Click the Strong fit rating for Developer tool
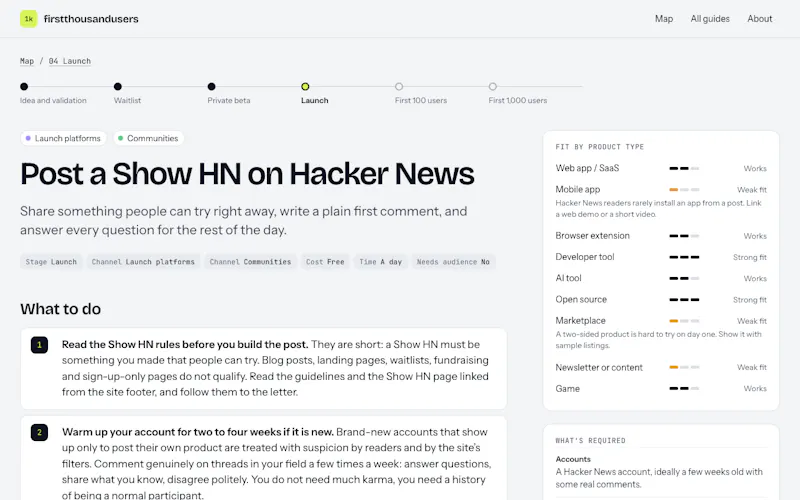Screen dimensions: 800x500 point(749,257)
